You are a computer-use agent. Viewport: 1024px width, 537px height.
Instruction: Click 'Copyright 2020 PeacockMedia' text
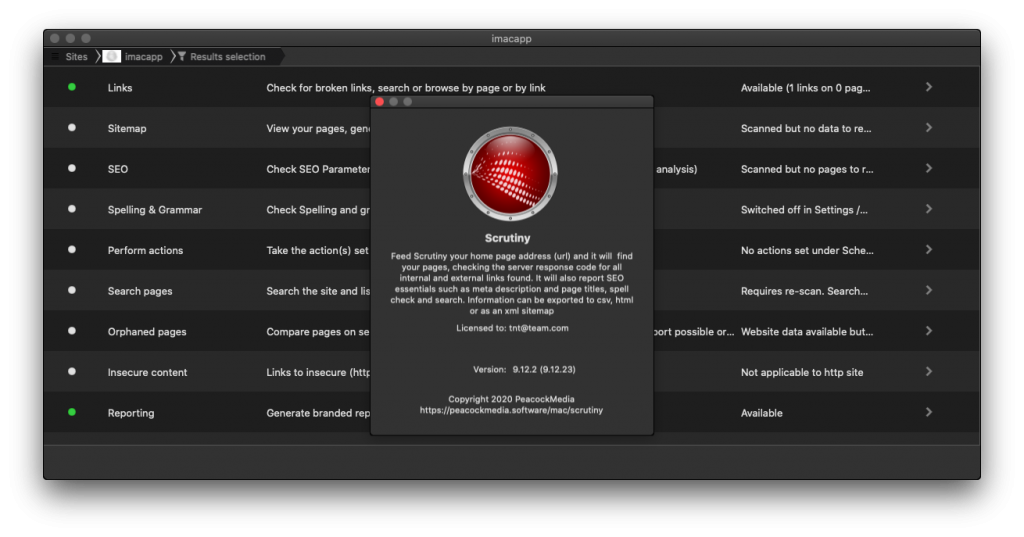(511, 399)
